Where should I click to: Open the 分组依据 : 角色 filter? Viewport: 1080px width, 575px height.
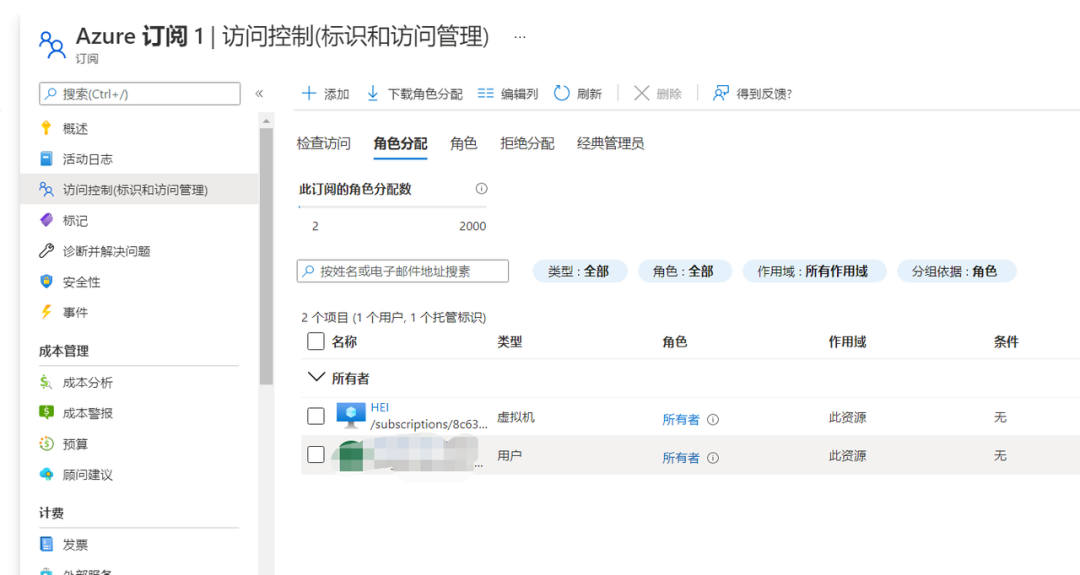[955, 271]
